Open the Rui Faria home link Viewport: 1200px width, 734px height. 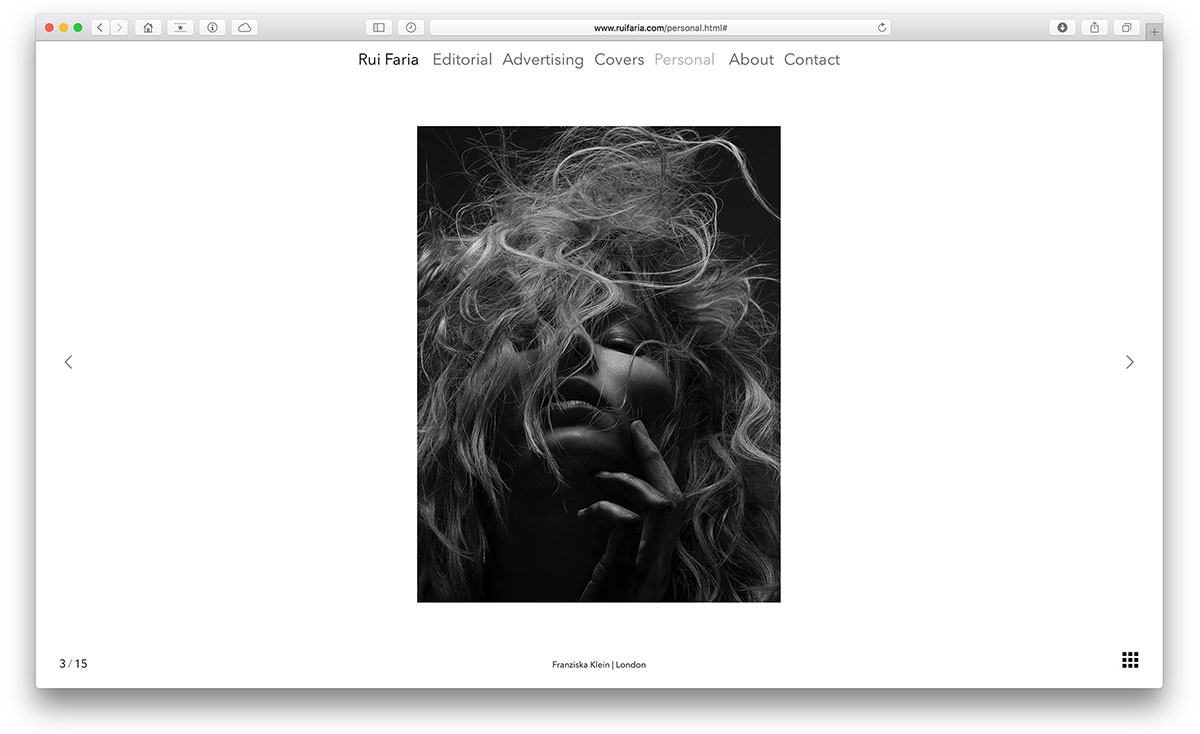pyautogui.click(x=388, y=60)
